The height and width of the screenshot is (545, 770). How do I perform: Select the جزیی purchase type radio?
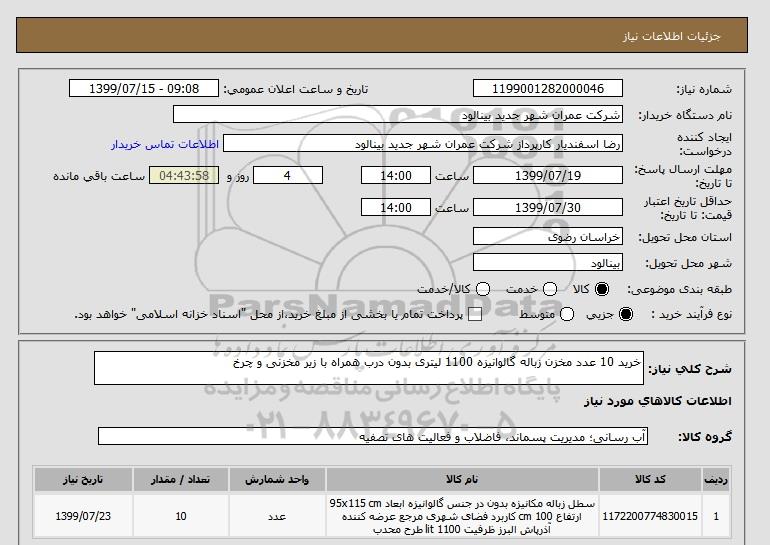[x=626, y=314]
